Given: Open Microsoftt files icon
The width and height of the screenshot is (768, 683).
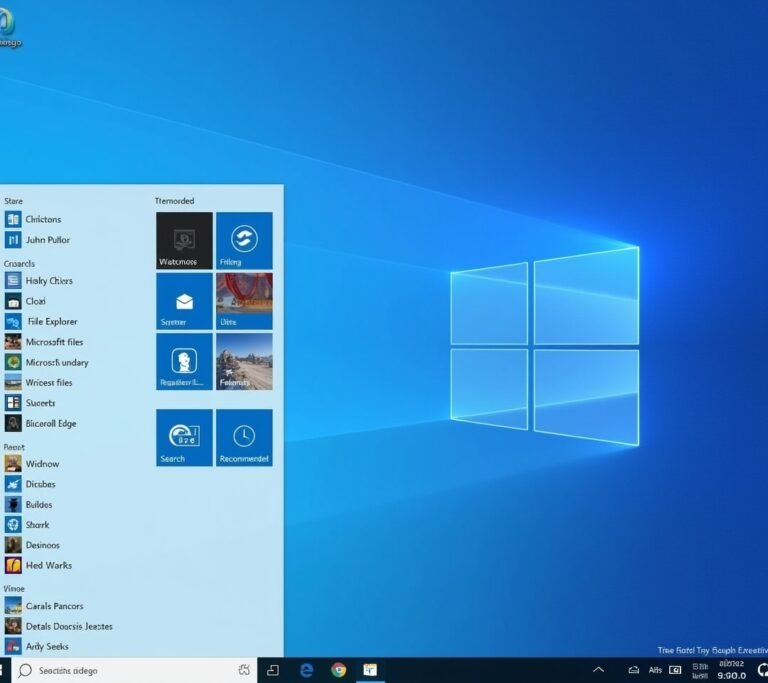Looking at the screenshot, I should (x=13, y=342).
